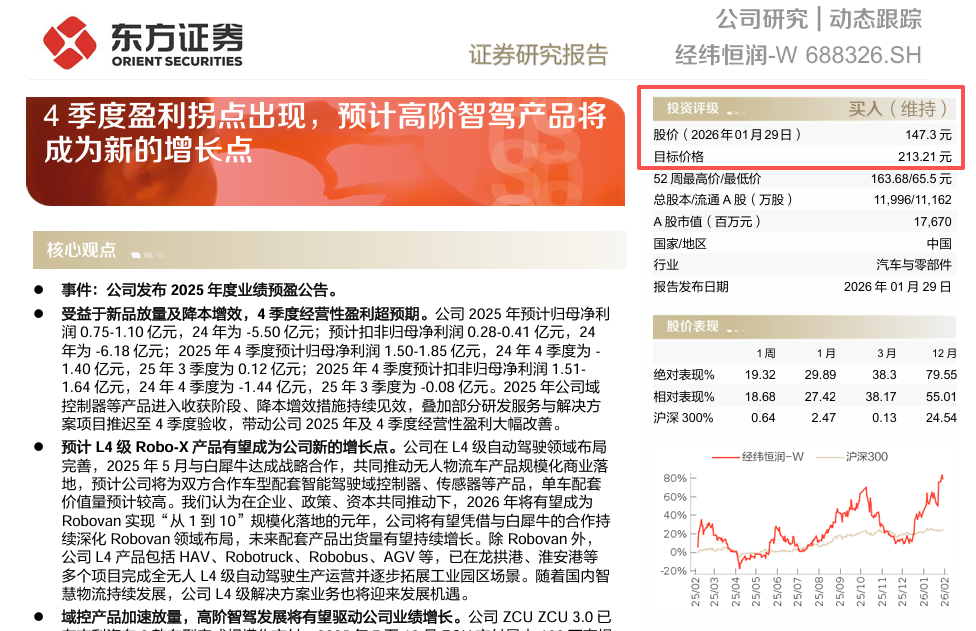Screen dimensions: 976x631
Task: Click the 52 周最高价/最低价 label
Action: click(x=707, y=179)
